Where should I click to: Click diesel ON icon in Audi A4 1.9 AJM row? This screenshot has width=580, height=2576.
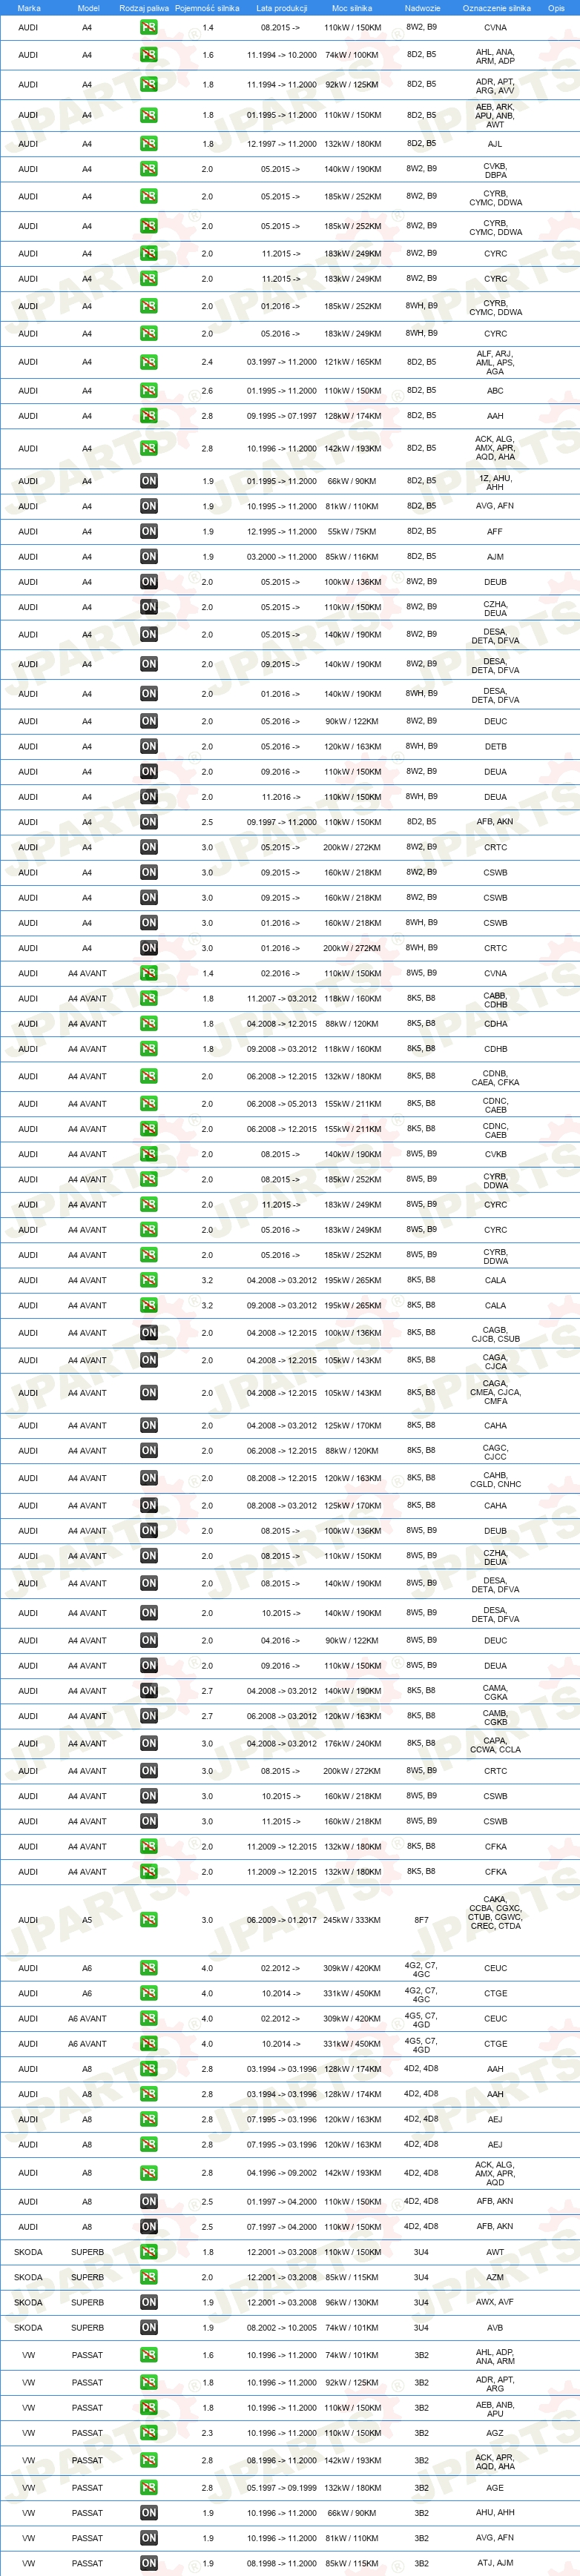coord(148,557)
